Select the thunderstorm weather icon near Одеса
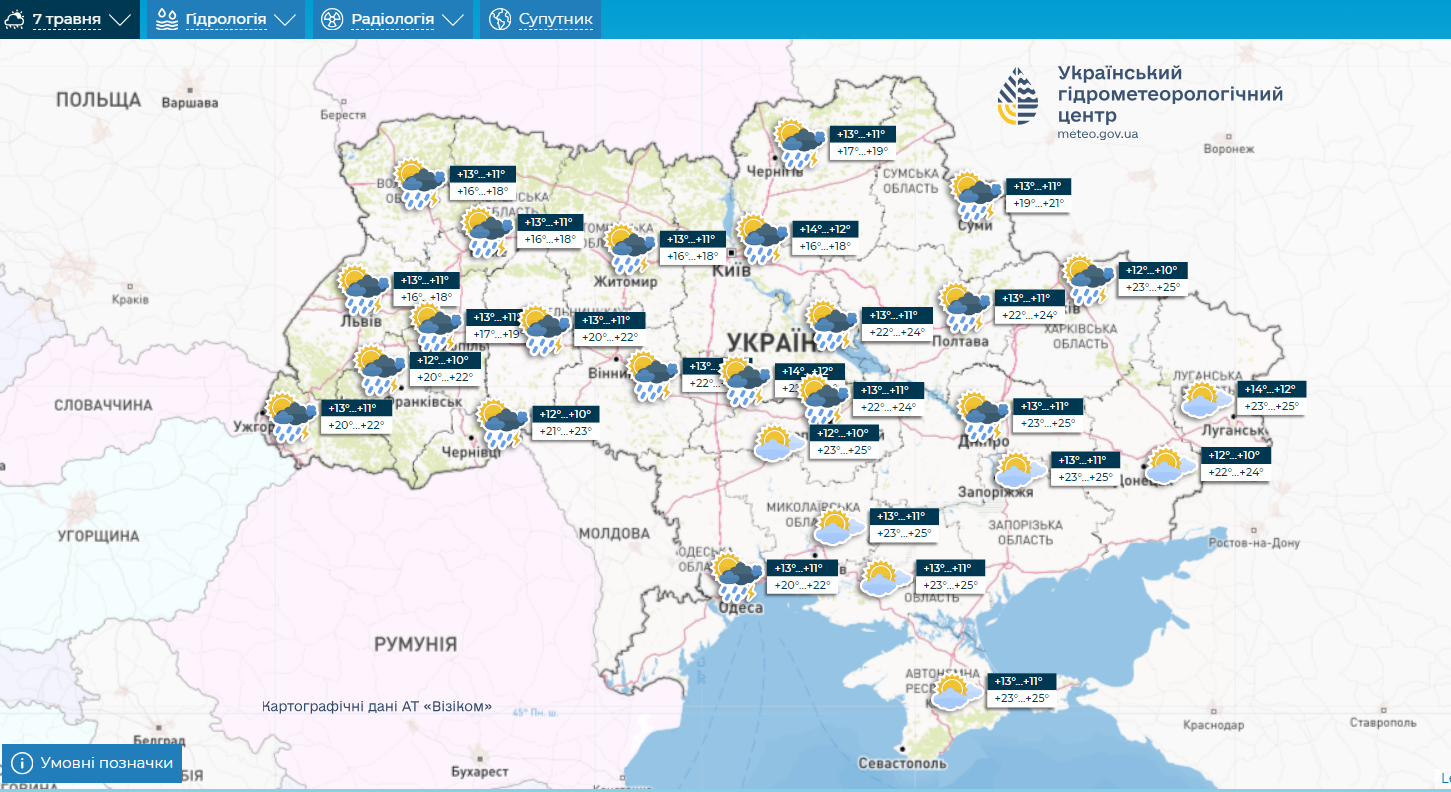 (738, 578)
